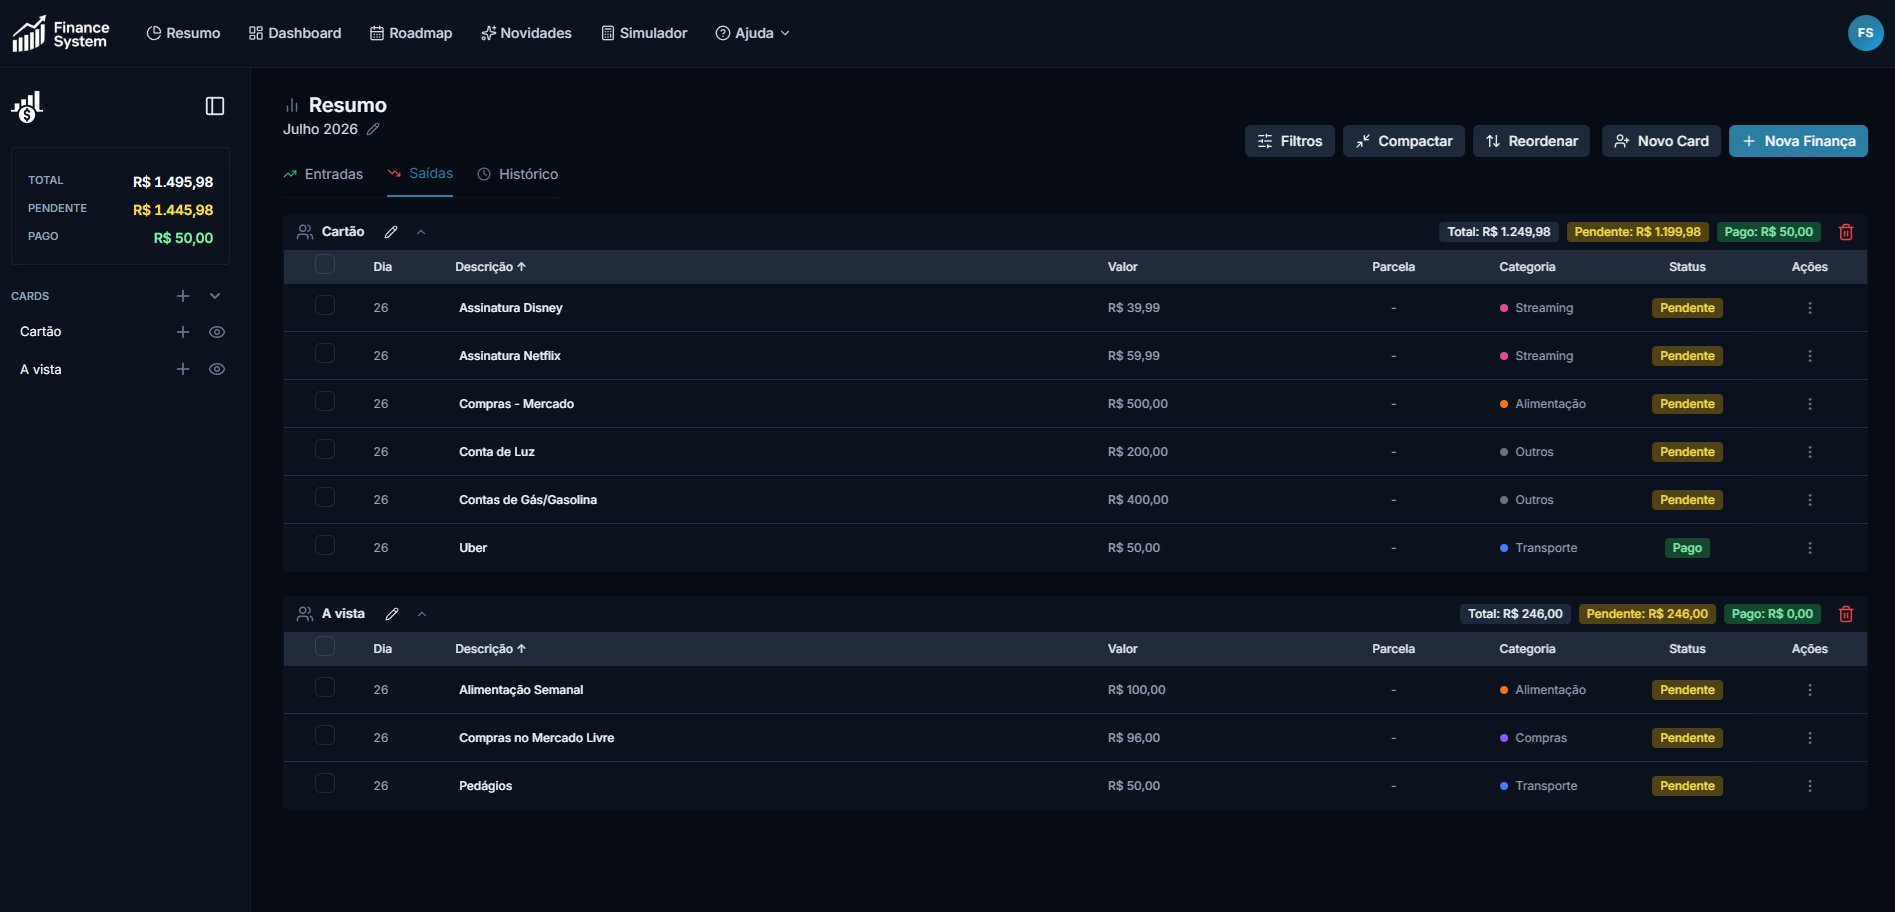This screenshot has width=1895, height=912.
Task: Open actions menu for Alimentação Semanal
Action: coord(1810,690)
